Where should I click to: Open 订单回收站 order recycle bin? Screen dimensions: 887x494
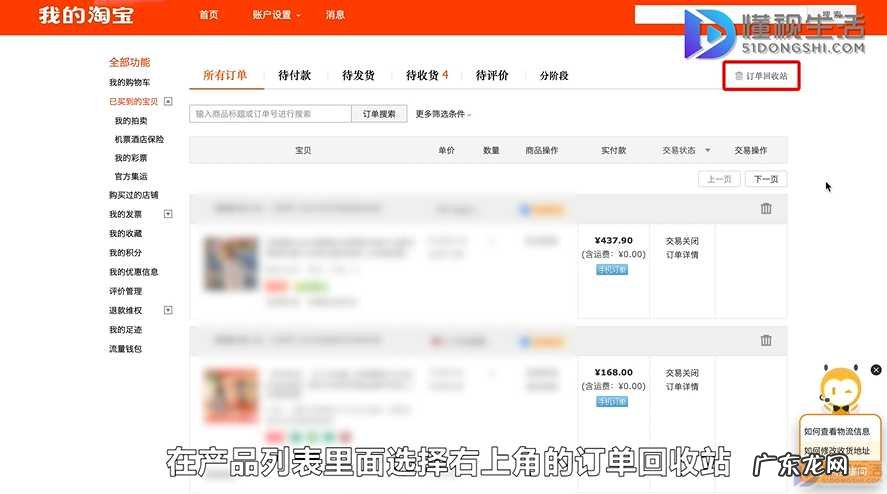761,76
